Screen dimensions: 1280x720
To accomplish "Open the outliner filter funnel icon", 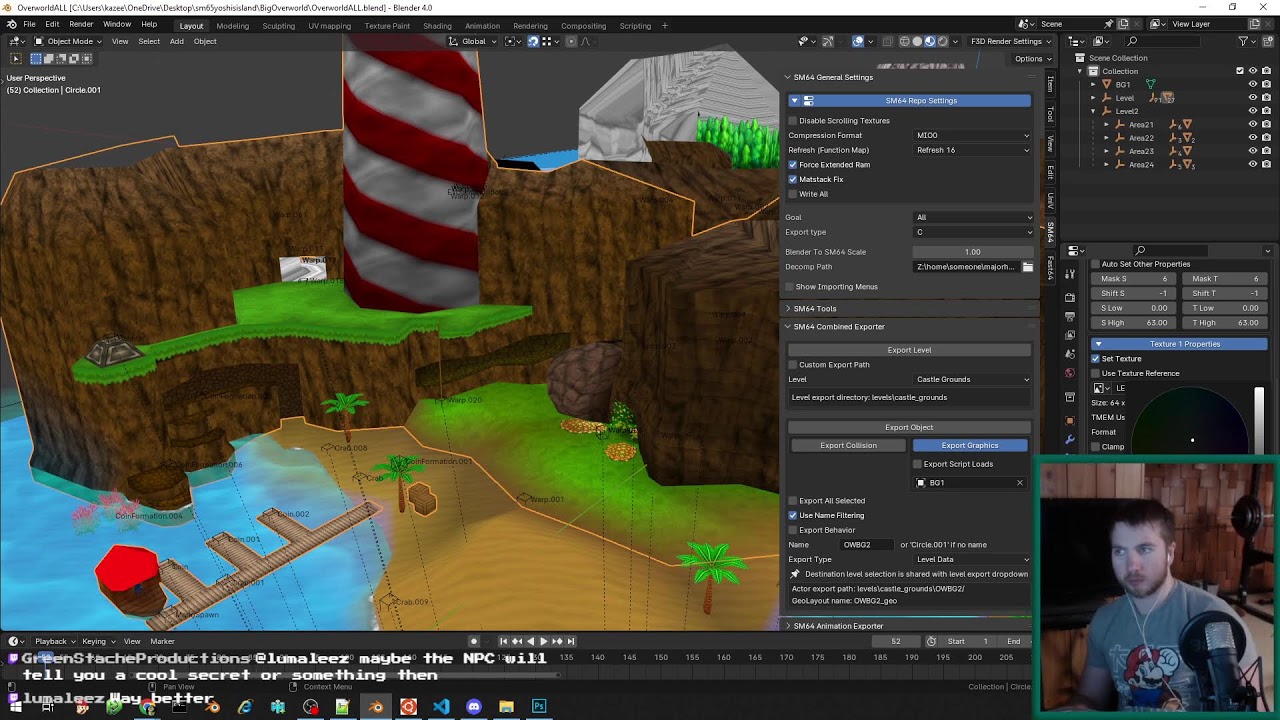I will coord(1244,41).
